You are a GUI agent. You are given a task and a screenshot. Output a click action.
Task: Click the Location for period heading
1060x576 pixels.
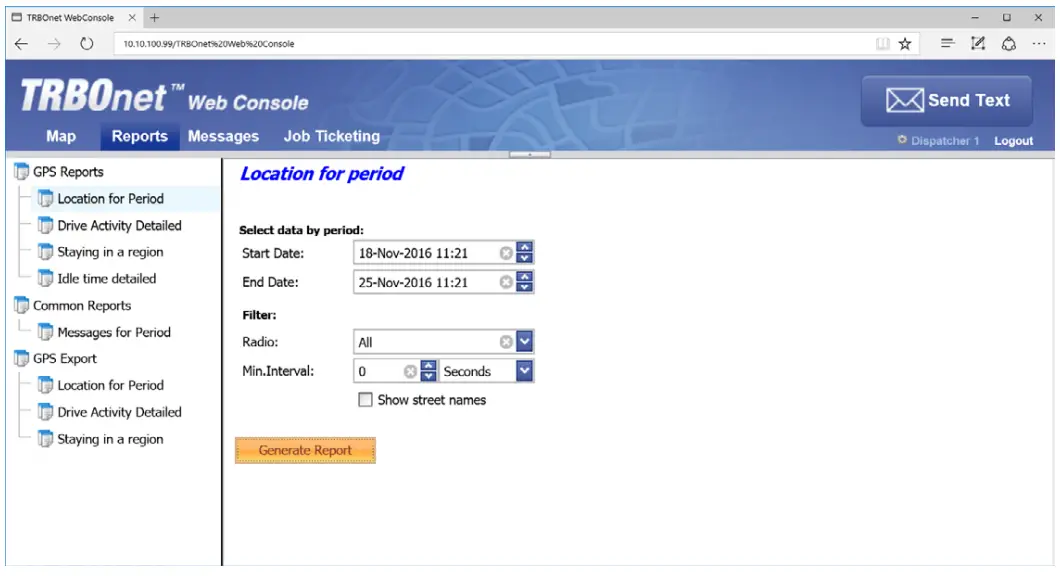point(322,174)
